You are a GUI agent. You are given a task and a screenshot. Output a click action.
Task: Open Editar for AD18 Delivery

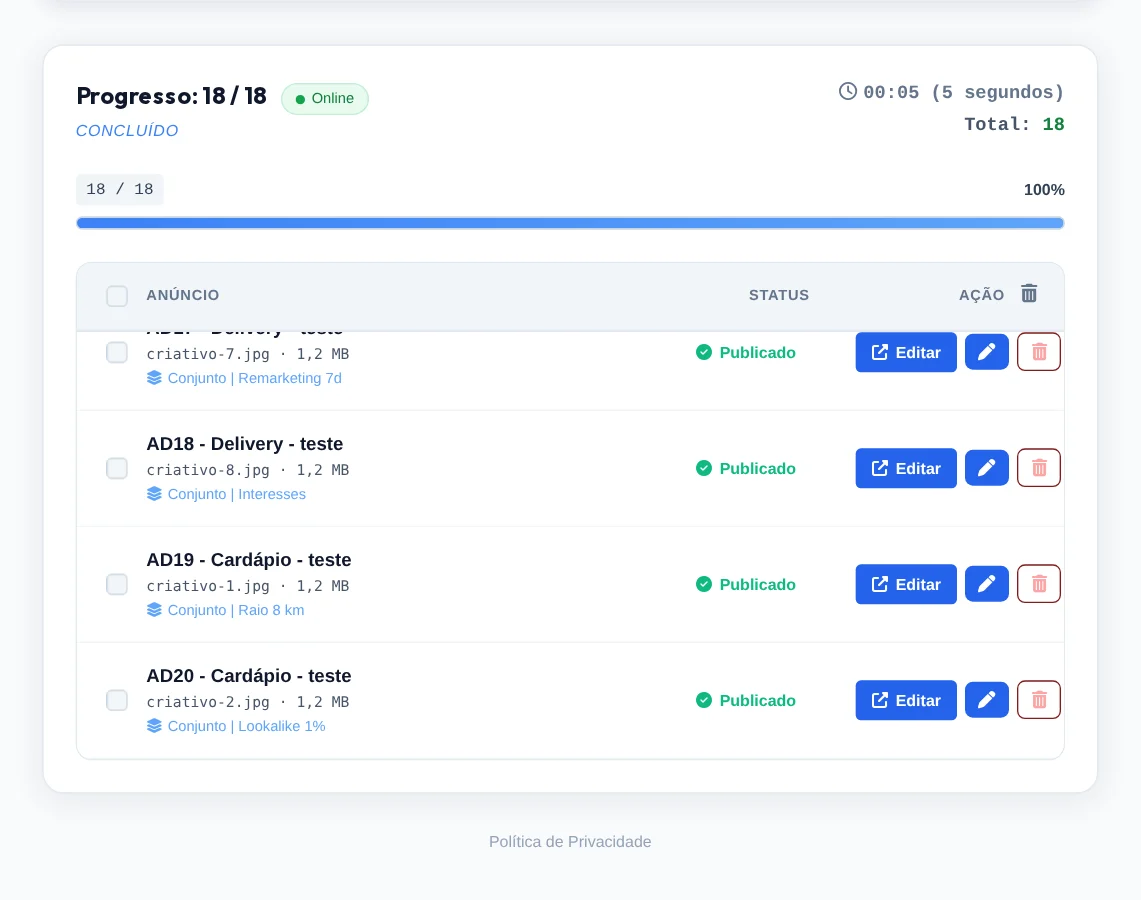click(x=906, y=468)
